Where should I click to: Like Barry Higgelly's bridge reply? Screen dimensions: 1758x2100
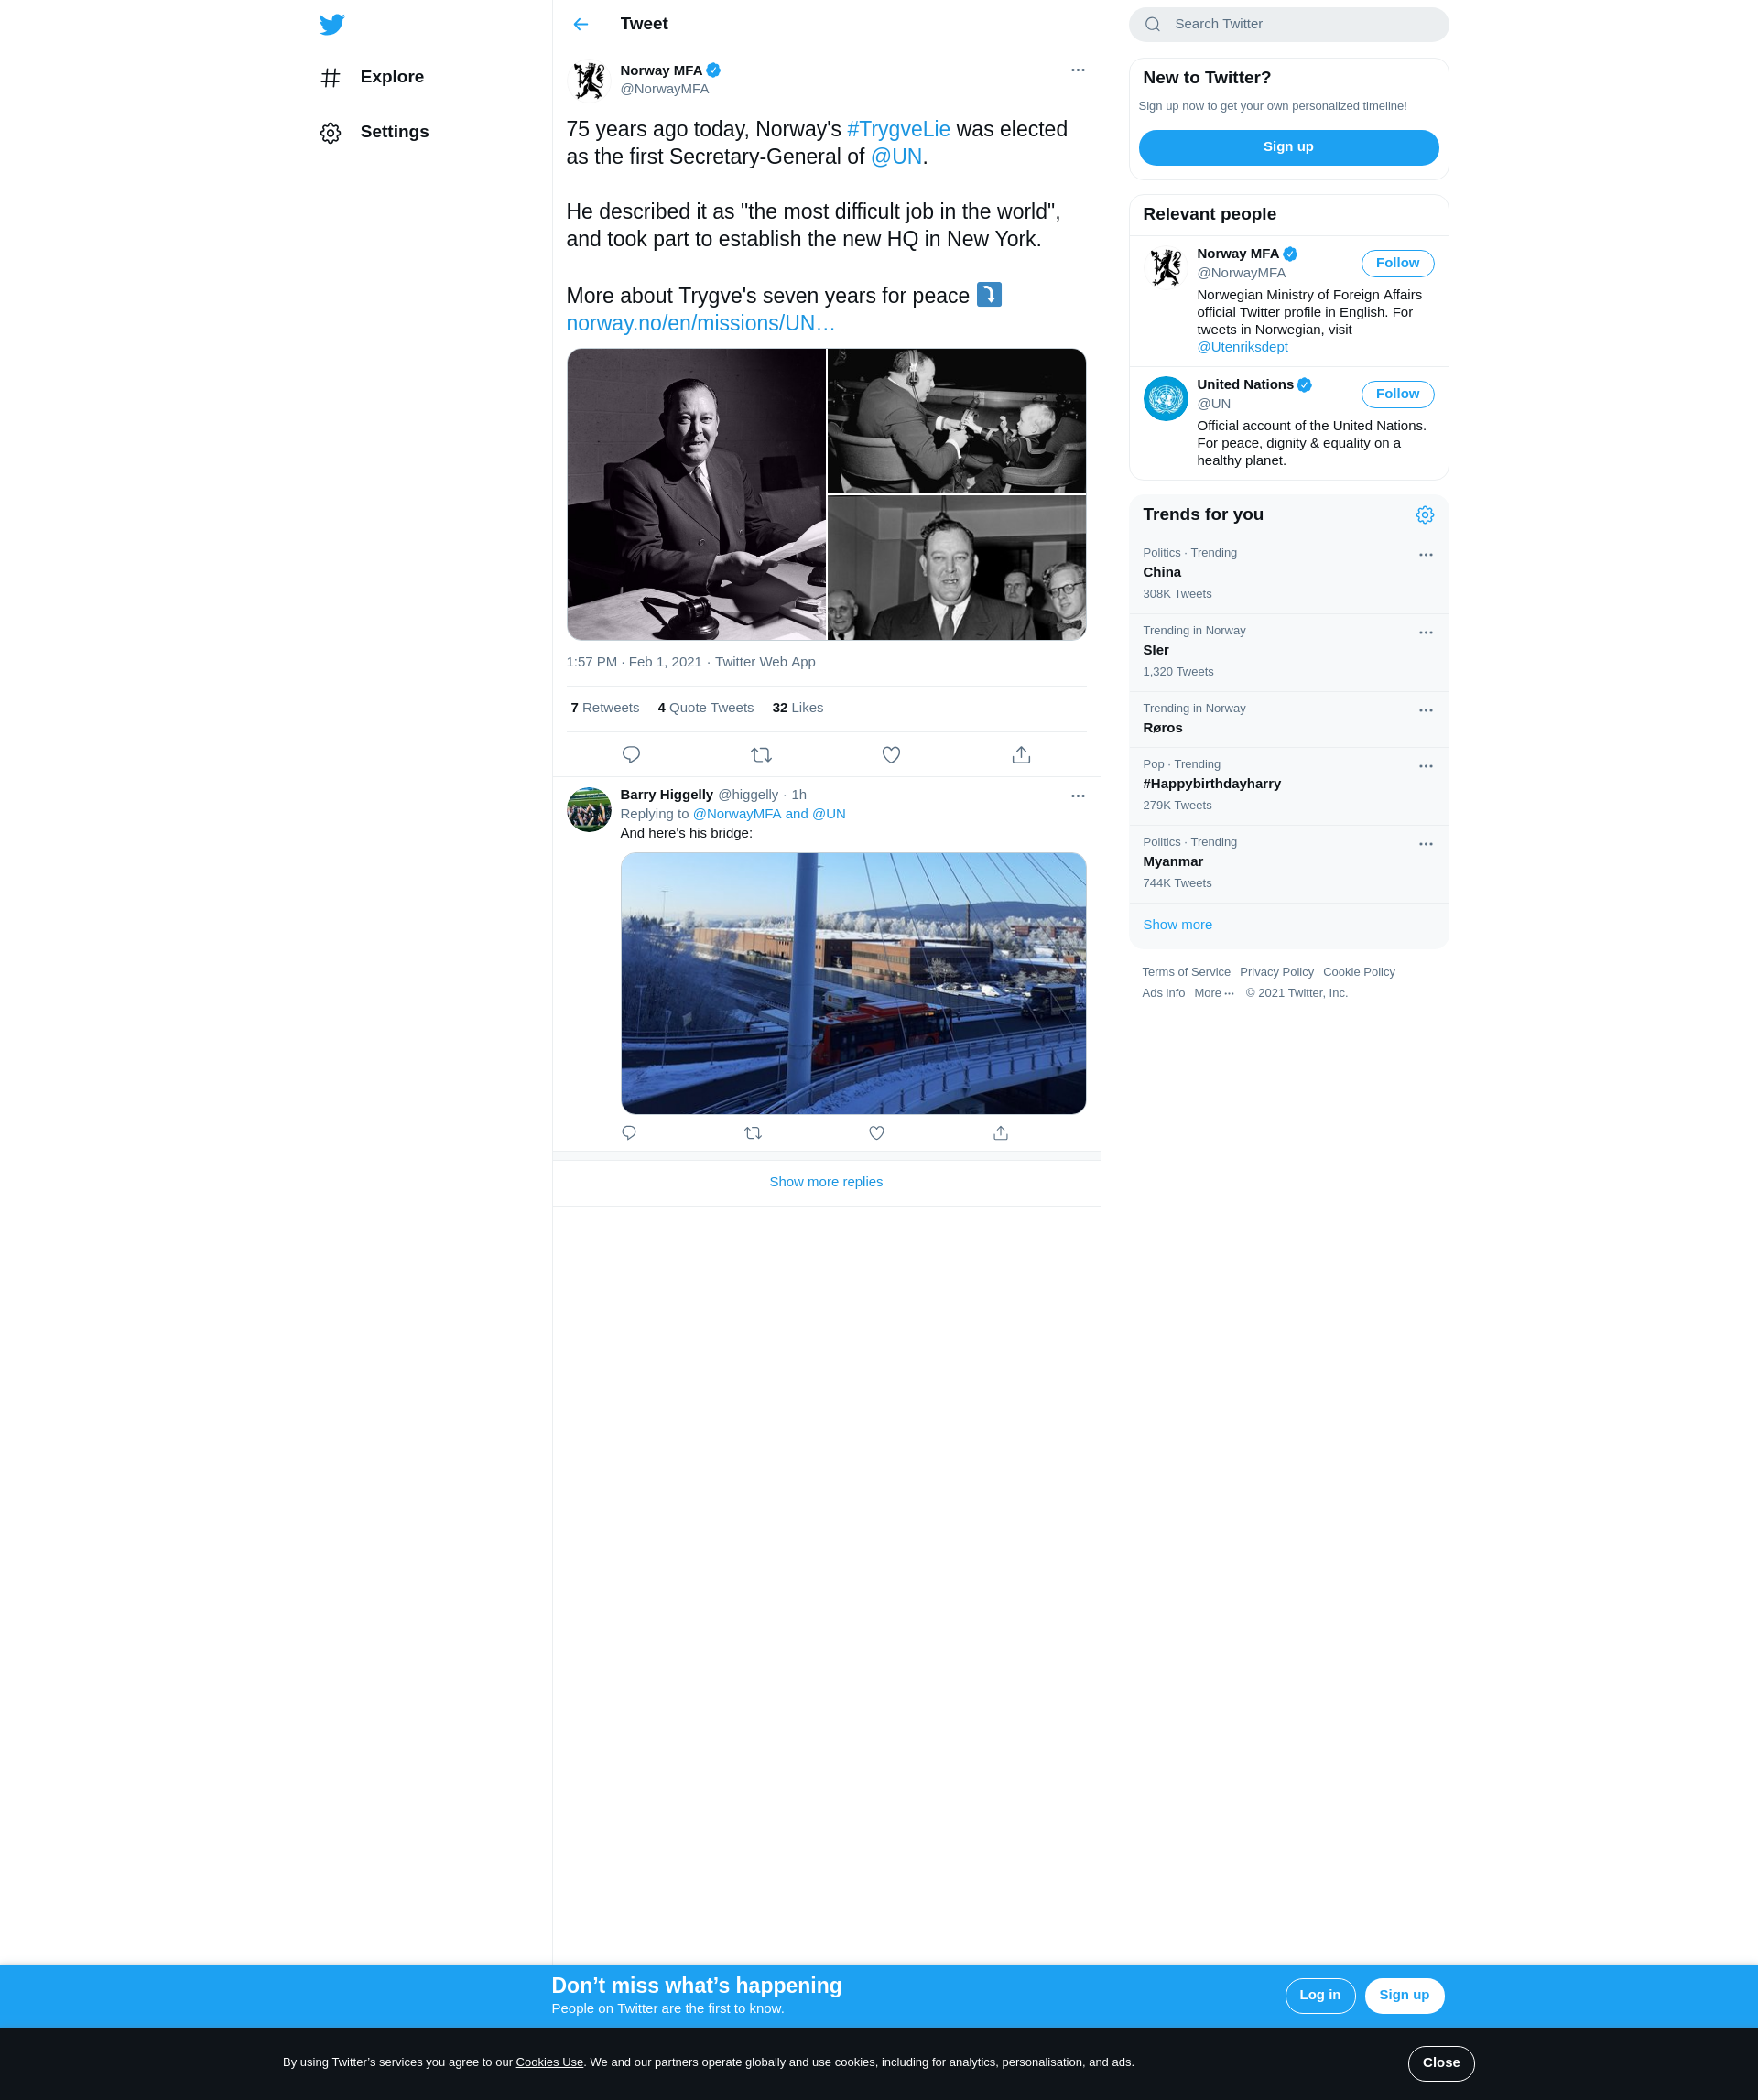[877, 1133]
